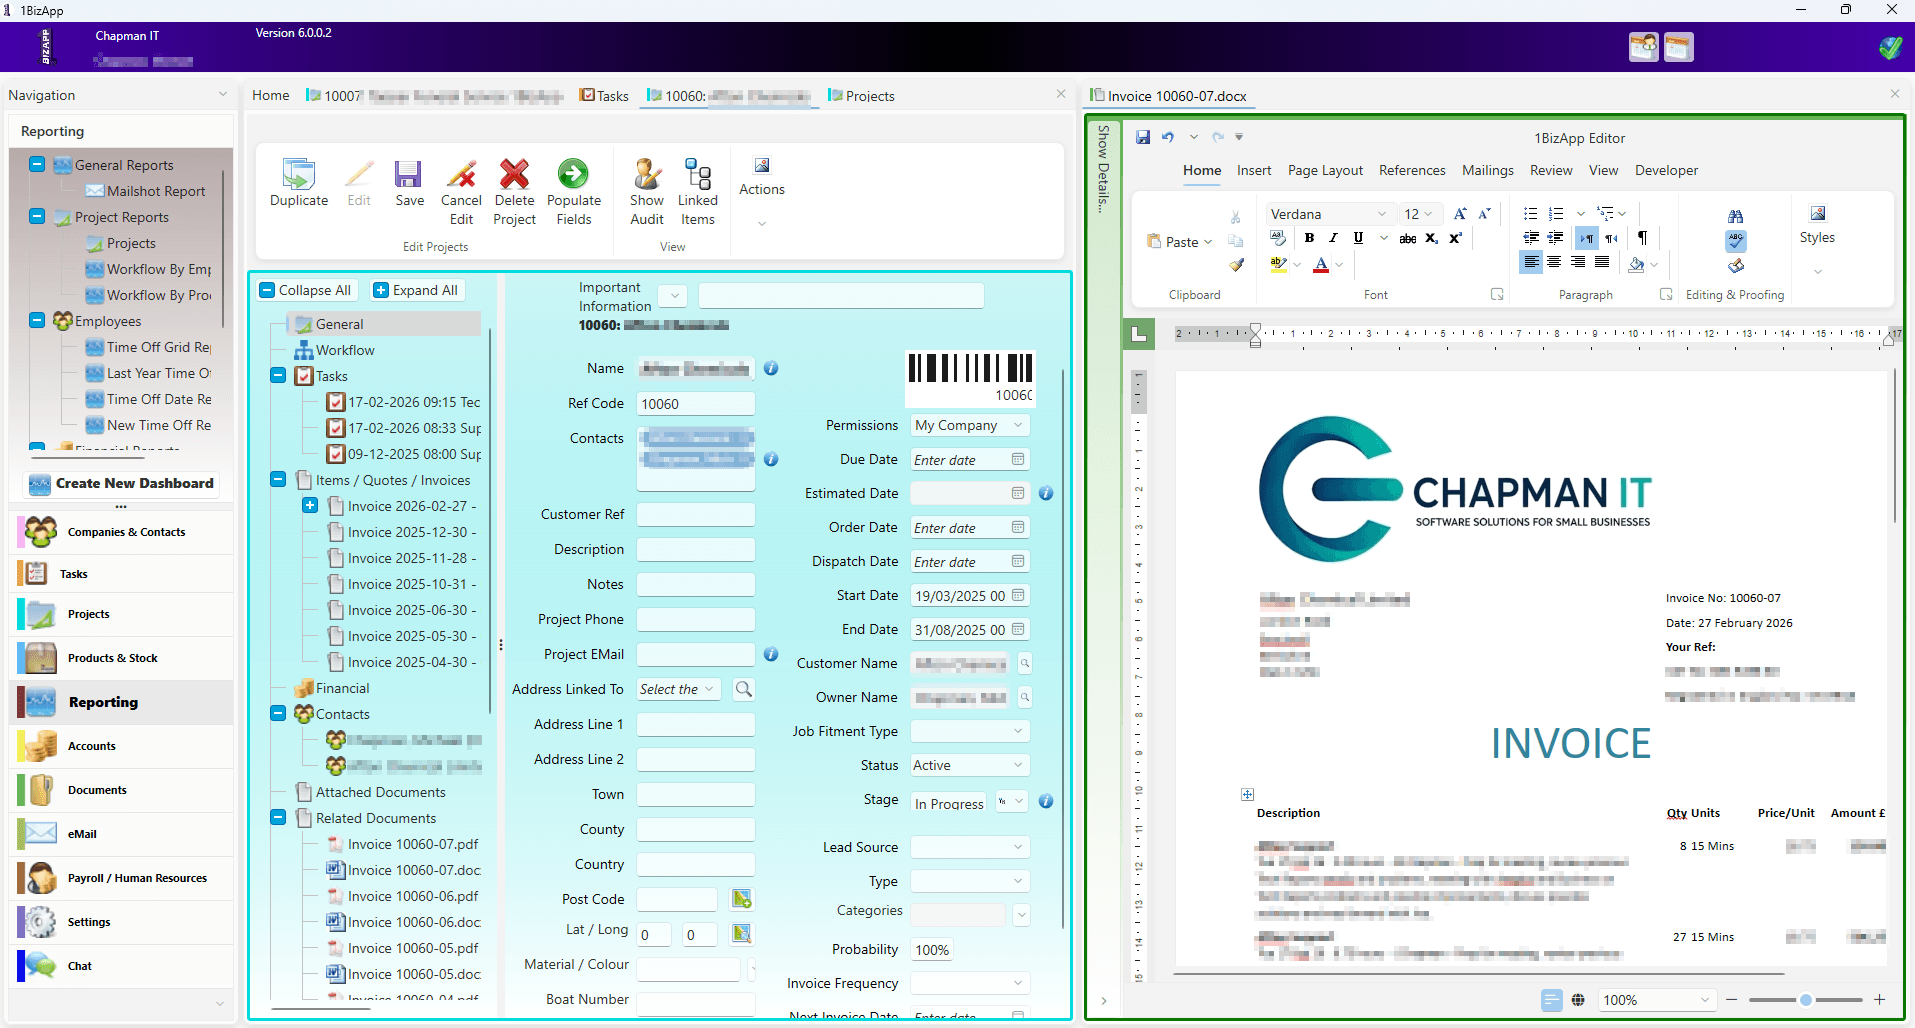Click the info icon next to Name field

coord(771,368)
